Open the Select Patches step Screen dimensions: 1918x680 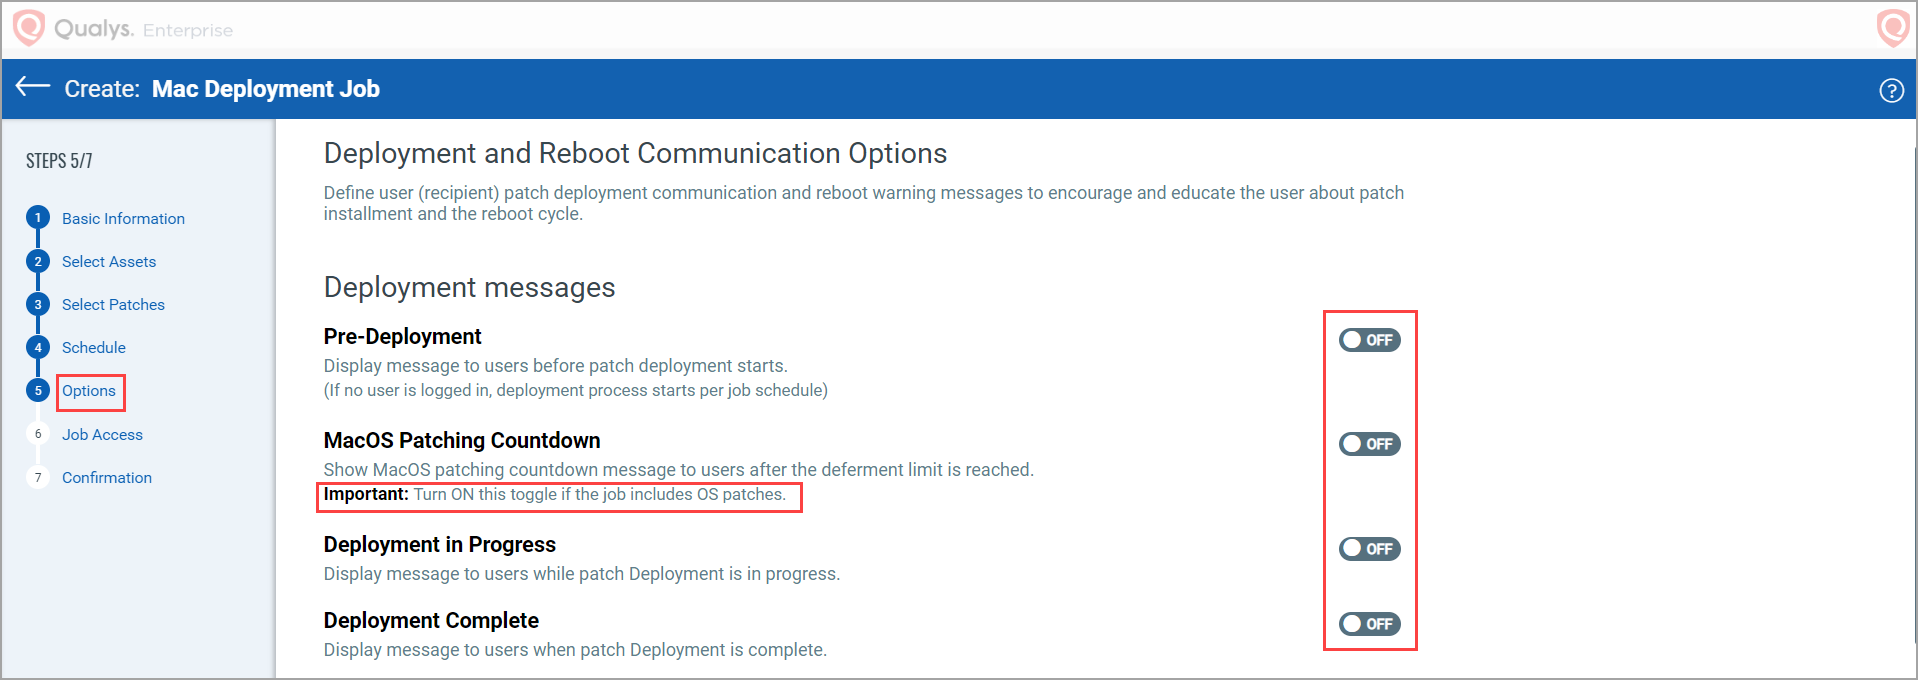point(112,304)
